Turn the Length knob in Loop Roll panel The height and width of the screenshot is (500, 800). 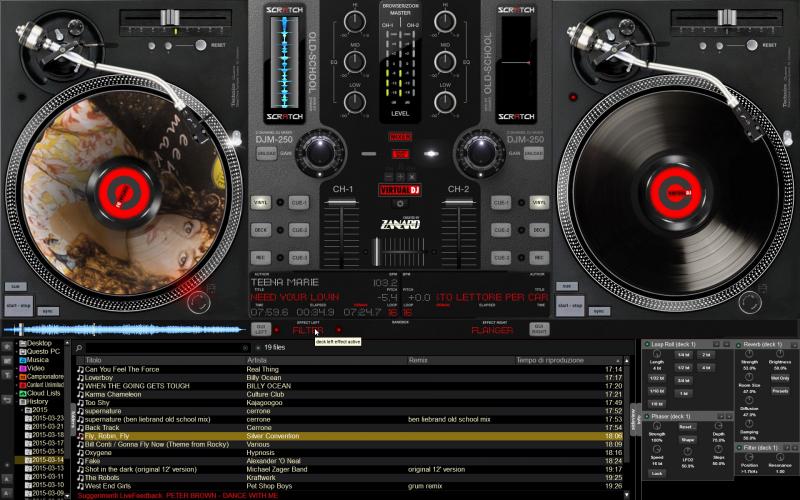(x=657, y=354)
